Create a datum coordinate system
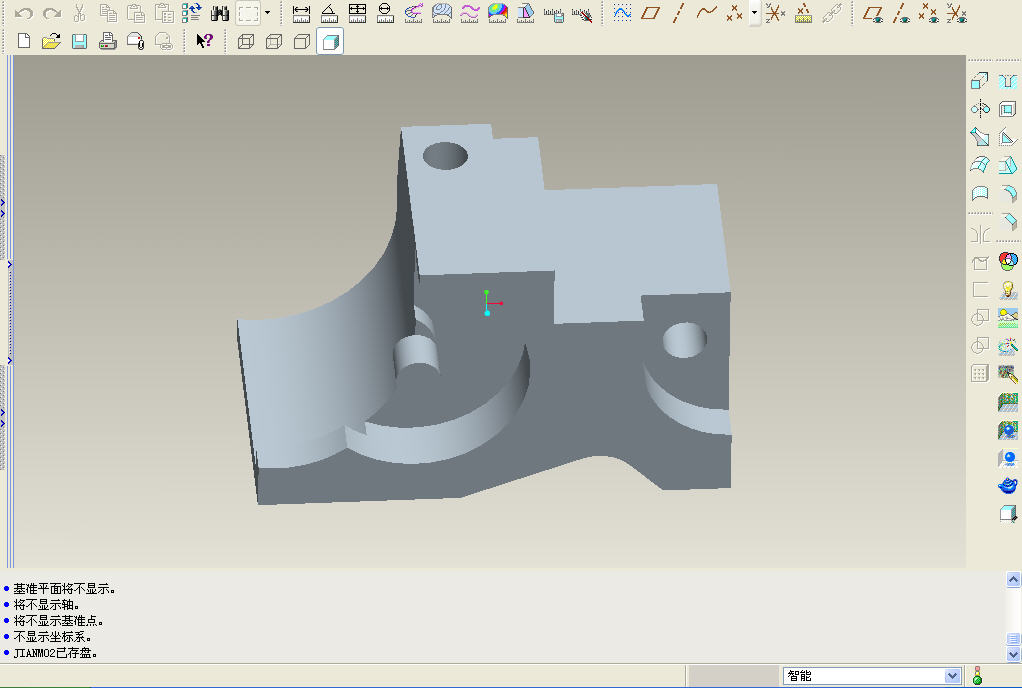The height and width of the screenshot is (688, 1022). point(775,13)
